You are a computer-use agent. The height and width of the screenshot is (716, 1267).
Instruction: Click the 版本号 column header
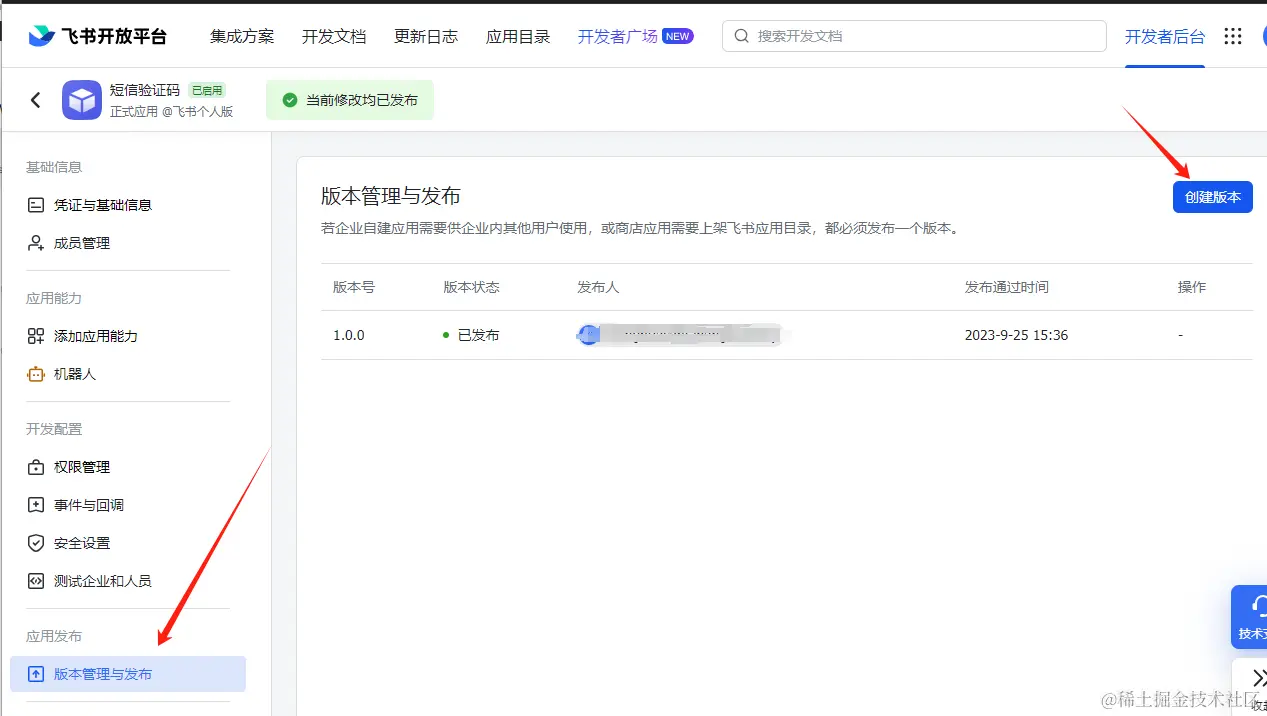pos(354,287)
